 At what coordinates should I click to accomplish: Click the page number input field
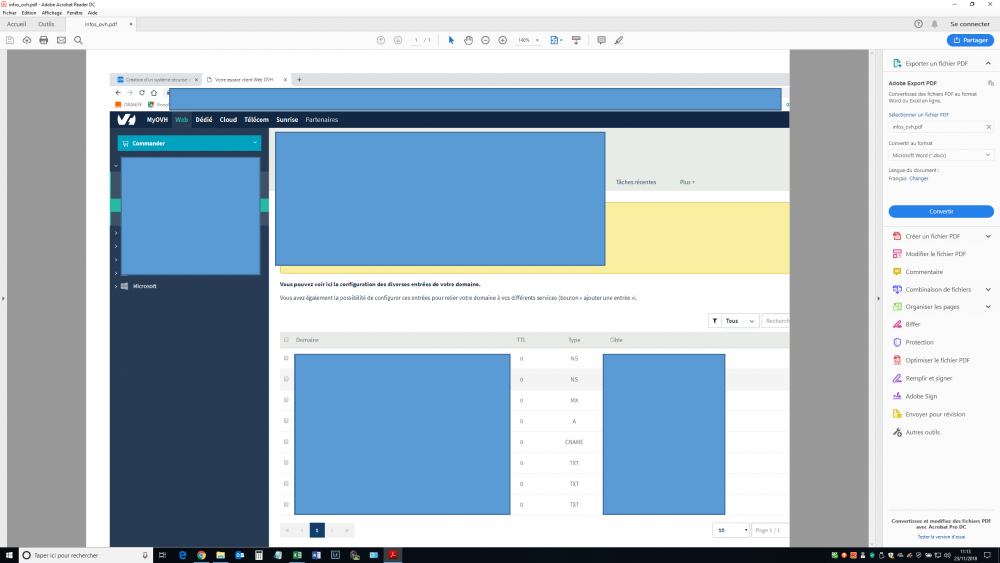(x=417, y=40)
